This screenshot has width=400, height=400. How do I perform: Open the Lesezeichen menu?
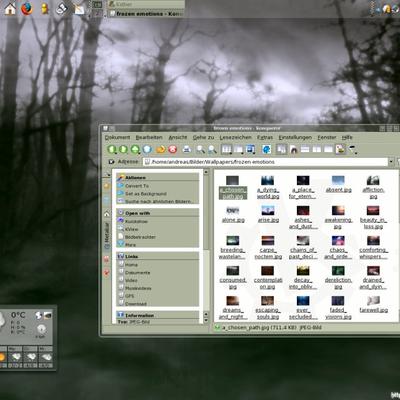pyautogui.click(x=235, y=137)
